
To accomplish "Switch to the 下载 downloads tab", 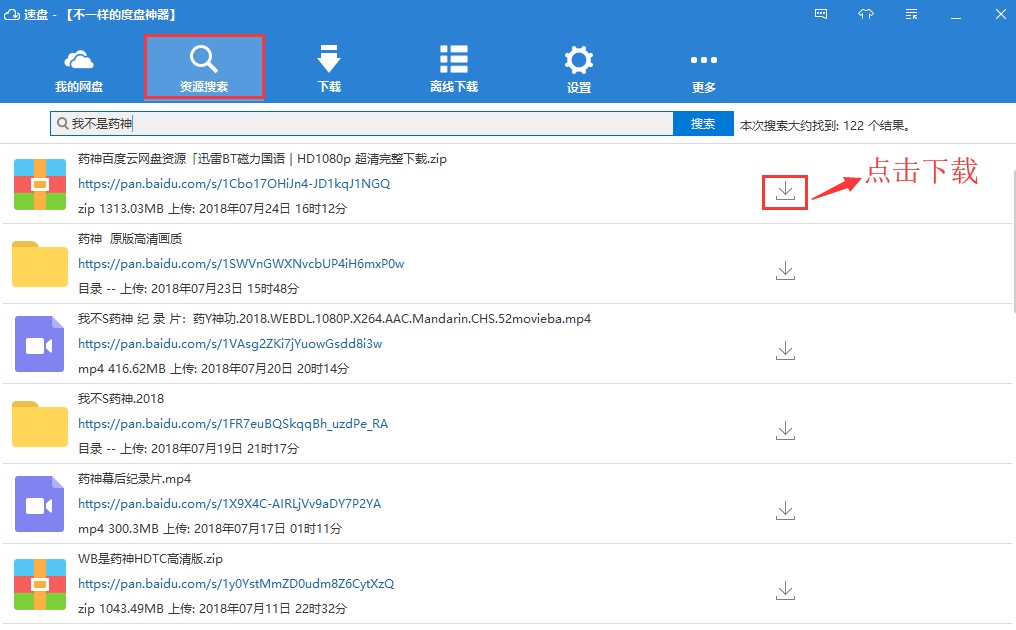I will pos(329,69).
